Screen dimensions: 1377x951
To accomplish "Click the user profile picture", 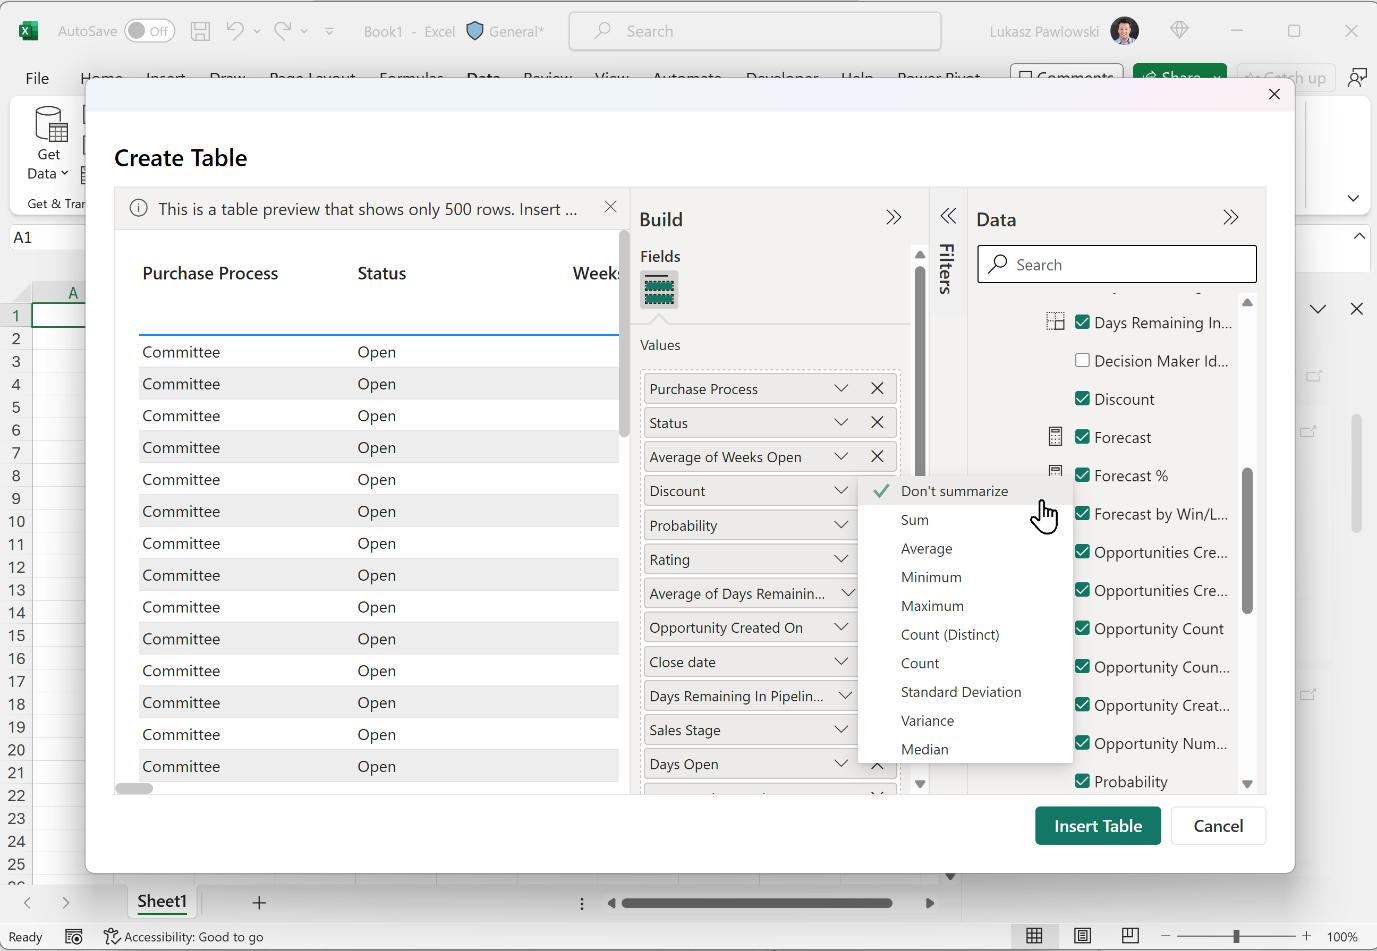I will [x=1125, y=31].
